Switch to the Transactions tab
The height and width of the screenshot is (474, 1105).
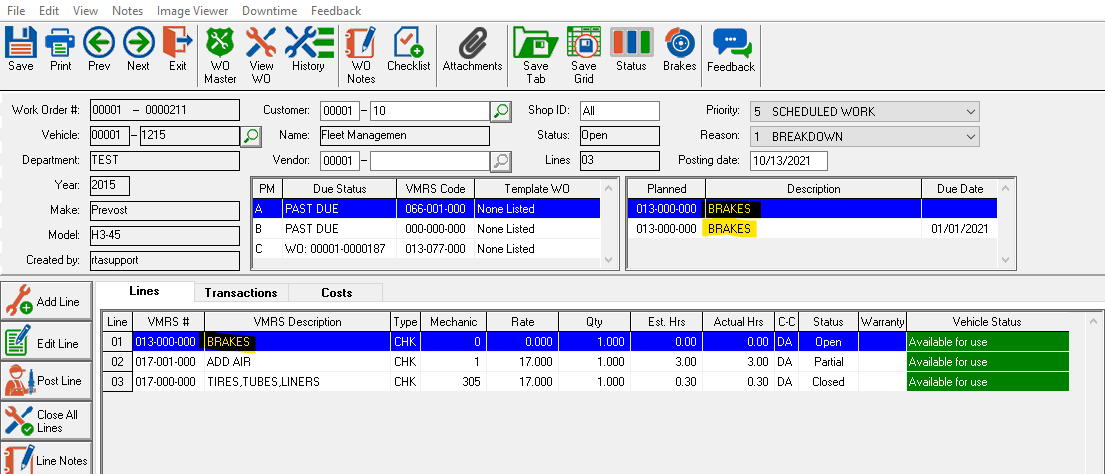coord(240,292)
